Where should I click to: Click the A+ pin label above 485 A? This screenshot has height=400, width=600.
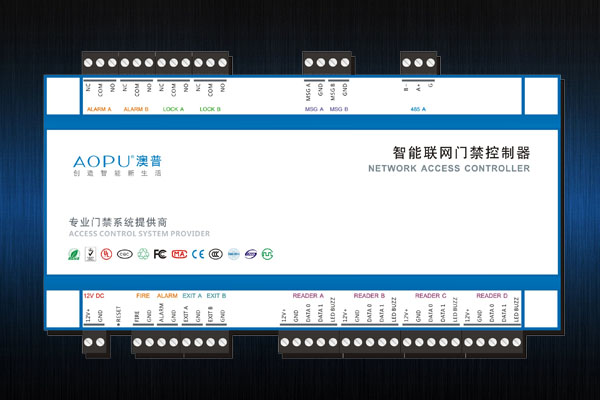tap(418, 88)
